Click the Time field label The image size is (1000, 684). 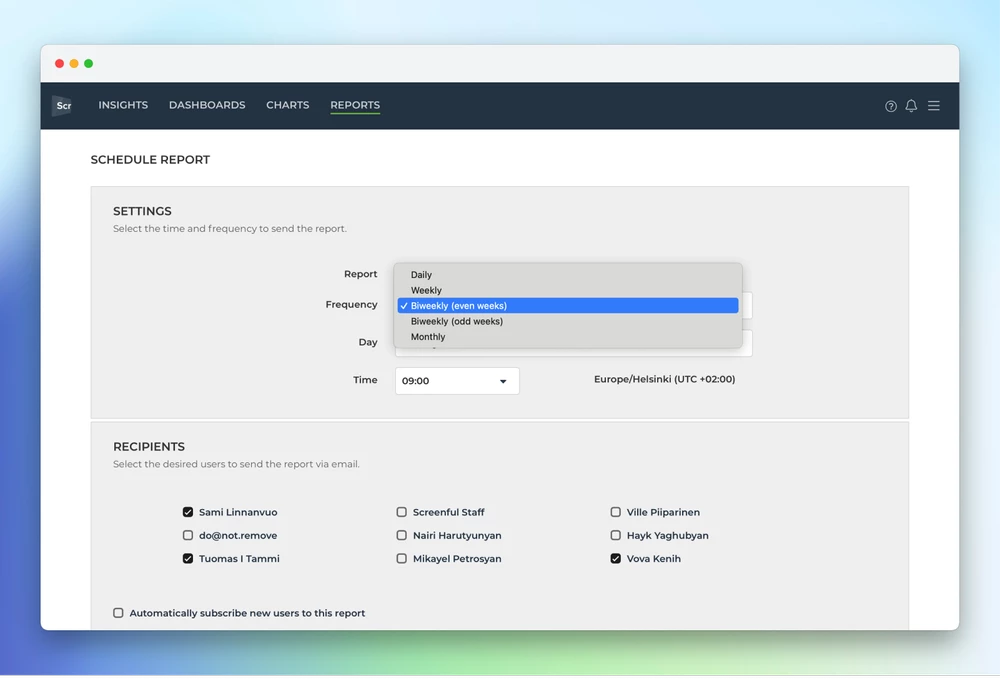365,380
